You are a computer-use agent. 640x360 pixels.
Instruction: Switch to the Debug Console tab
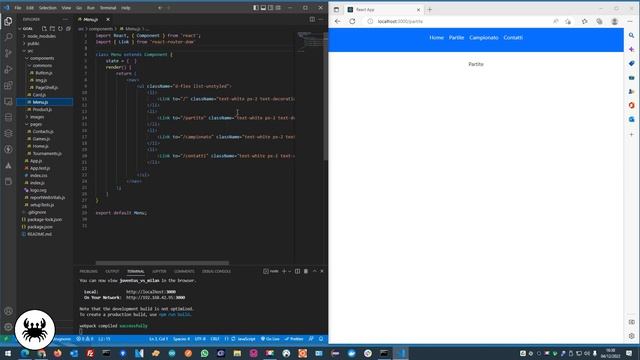[x=216, y=271]
